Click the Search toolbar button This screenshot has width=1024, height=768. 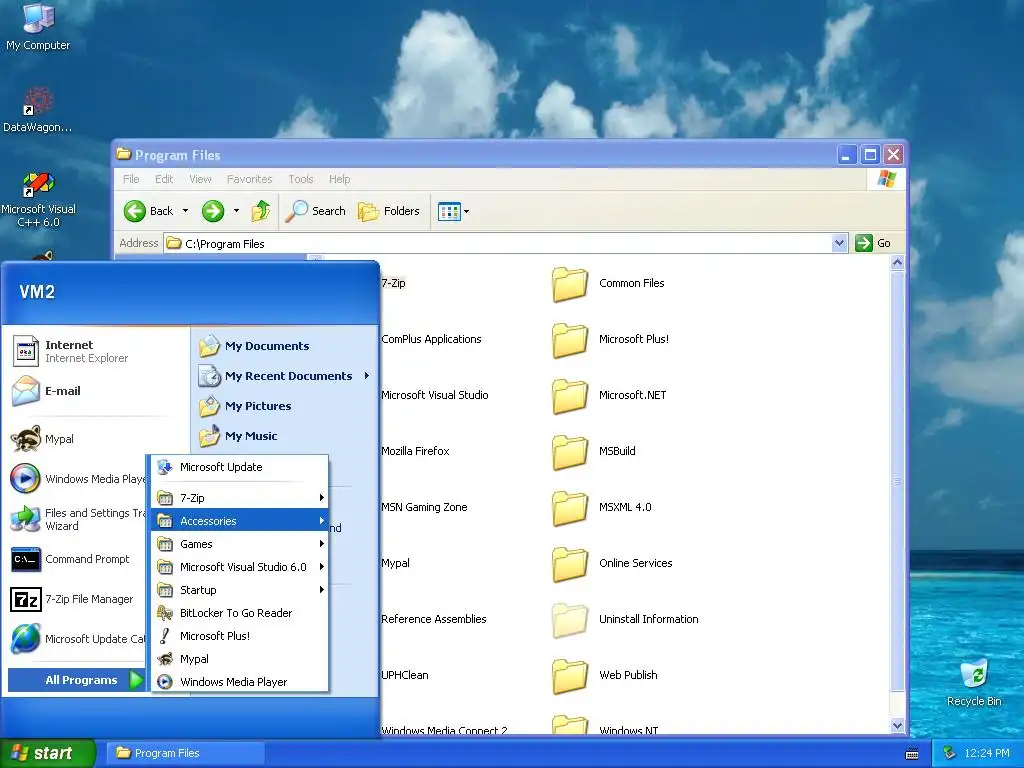(x=315, y=211)
